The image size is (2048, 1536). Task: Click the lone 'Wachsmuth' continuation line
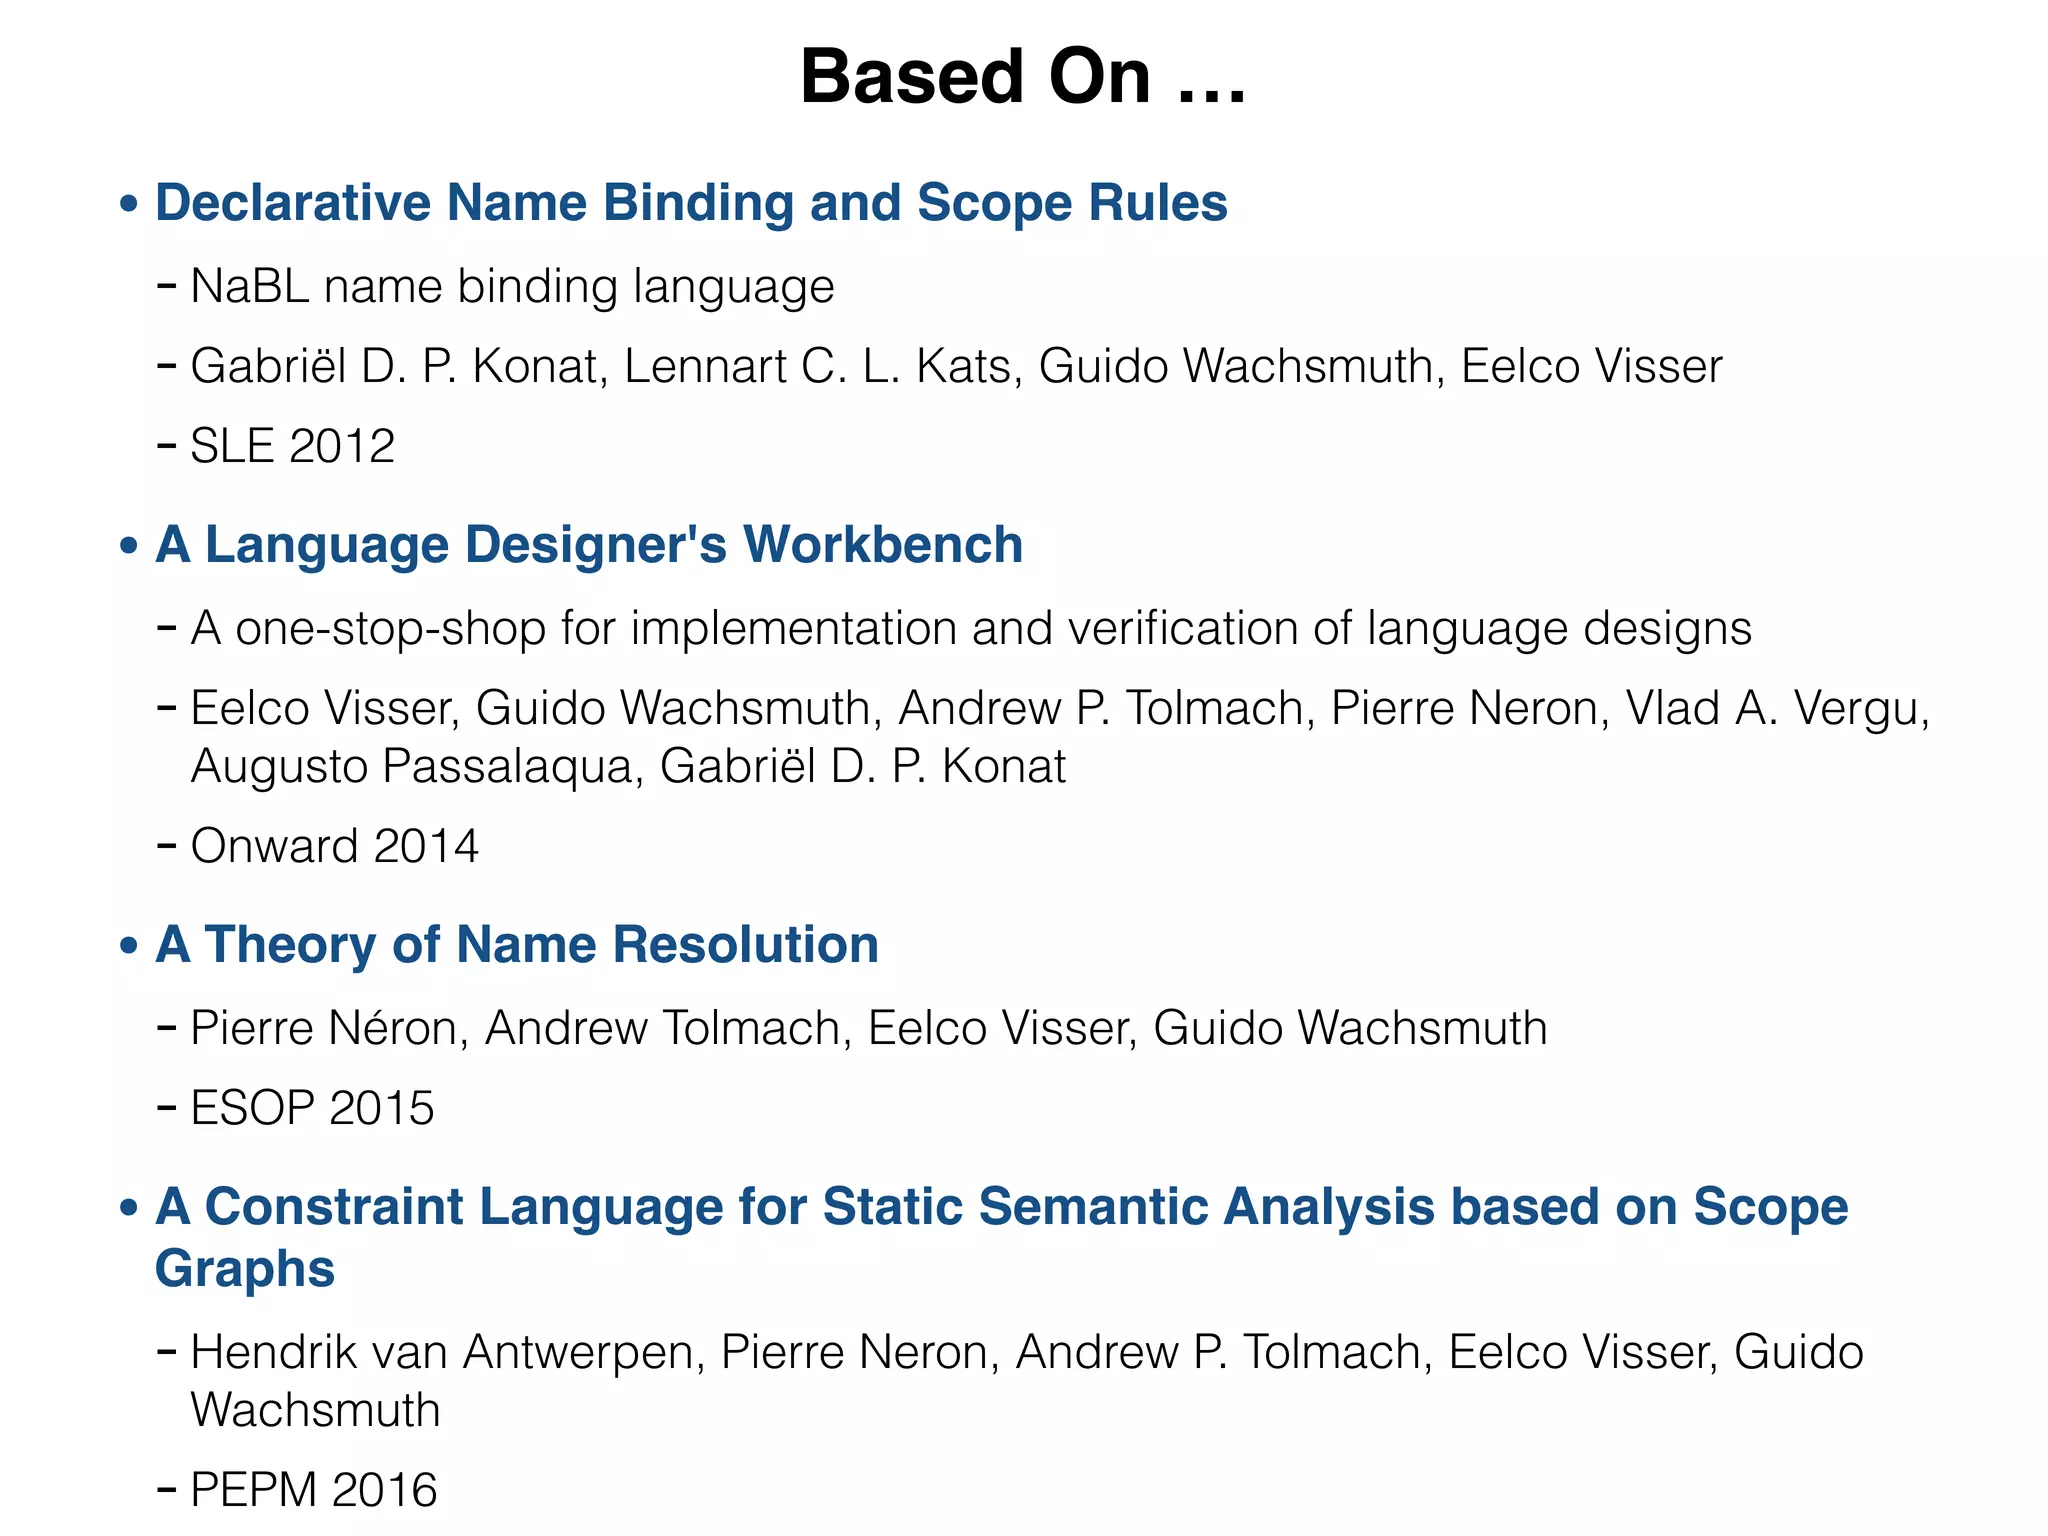click(x=315, y=1411)
